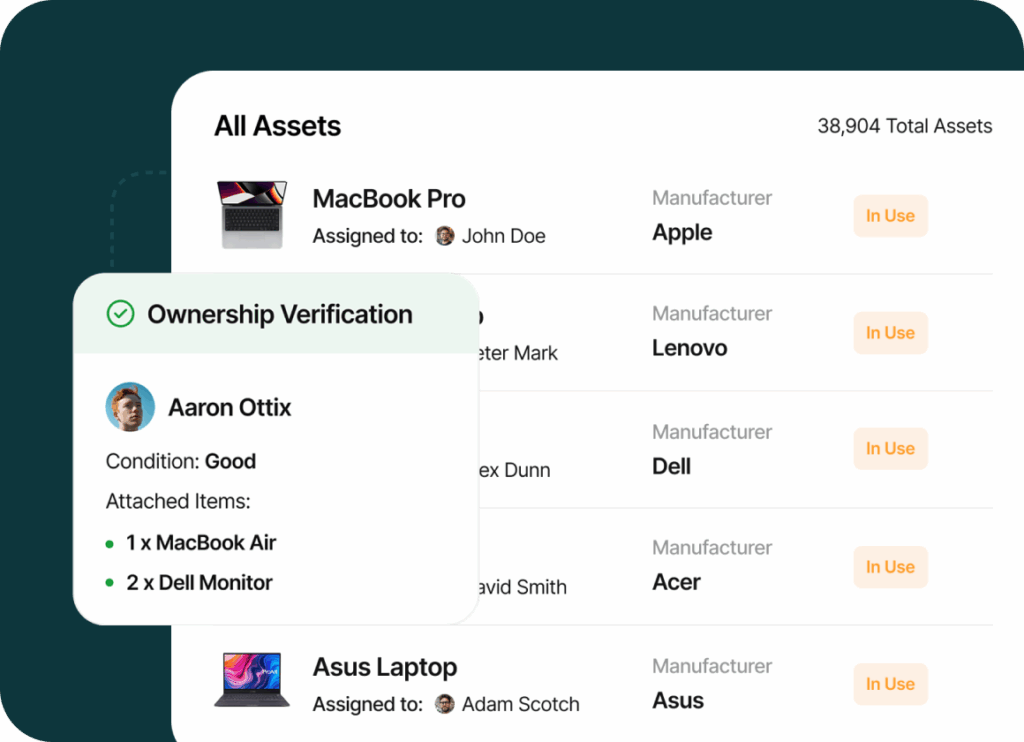Select Aaron Ottix's profile picture
This screenshot has height=742, width=1024.
(130, 407)
